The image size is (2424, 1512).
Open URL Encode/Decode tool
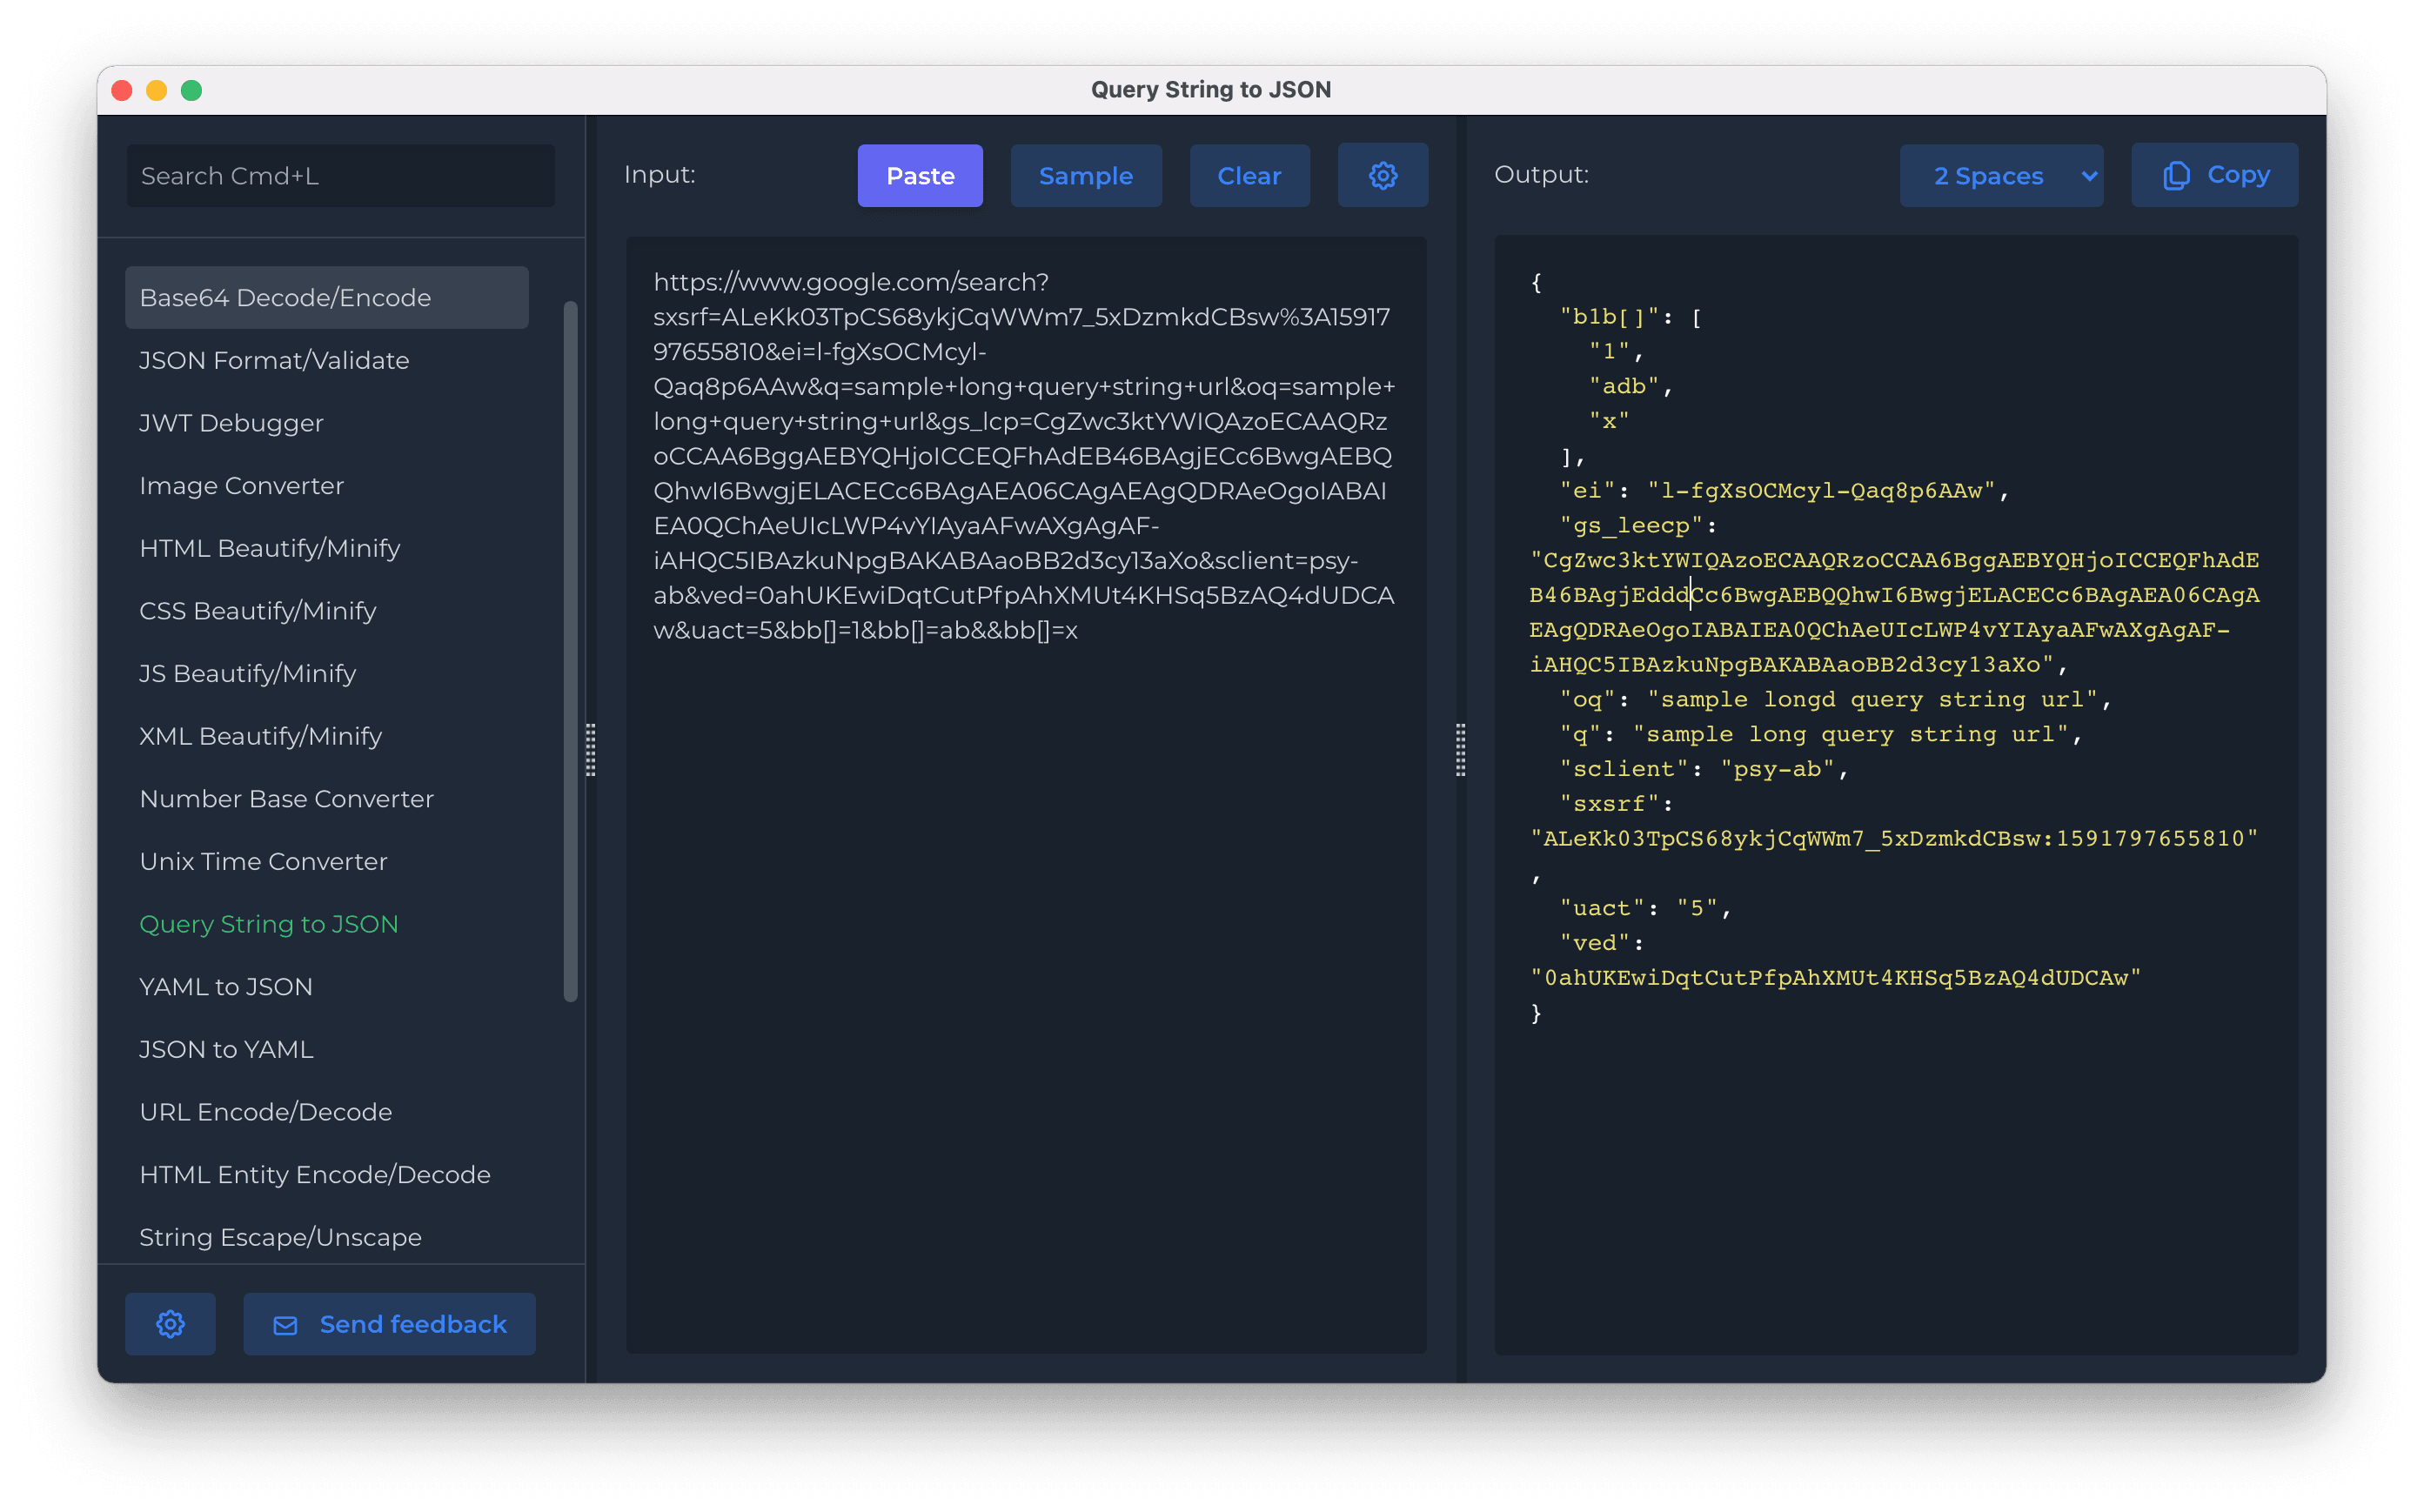pos(326,1112)
